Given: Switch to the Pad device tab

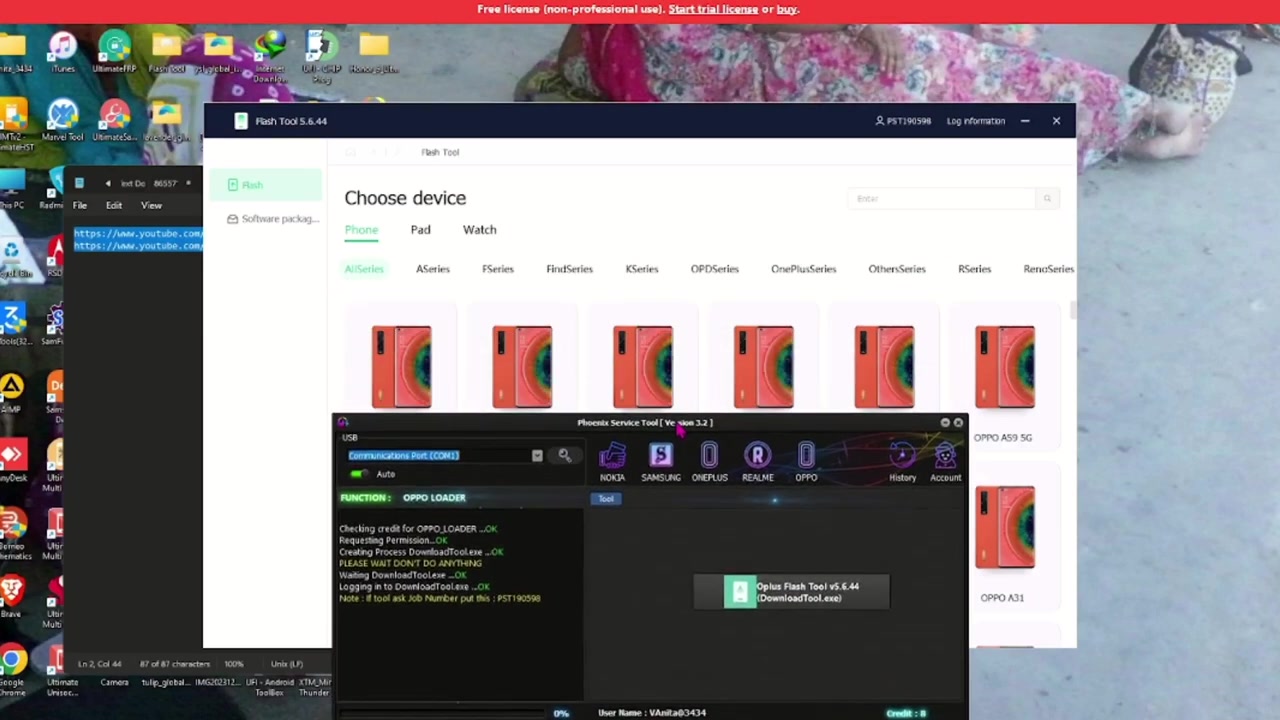Looking at the screenshot, I should (420, 230).
